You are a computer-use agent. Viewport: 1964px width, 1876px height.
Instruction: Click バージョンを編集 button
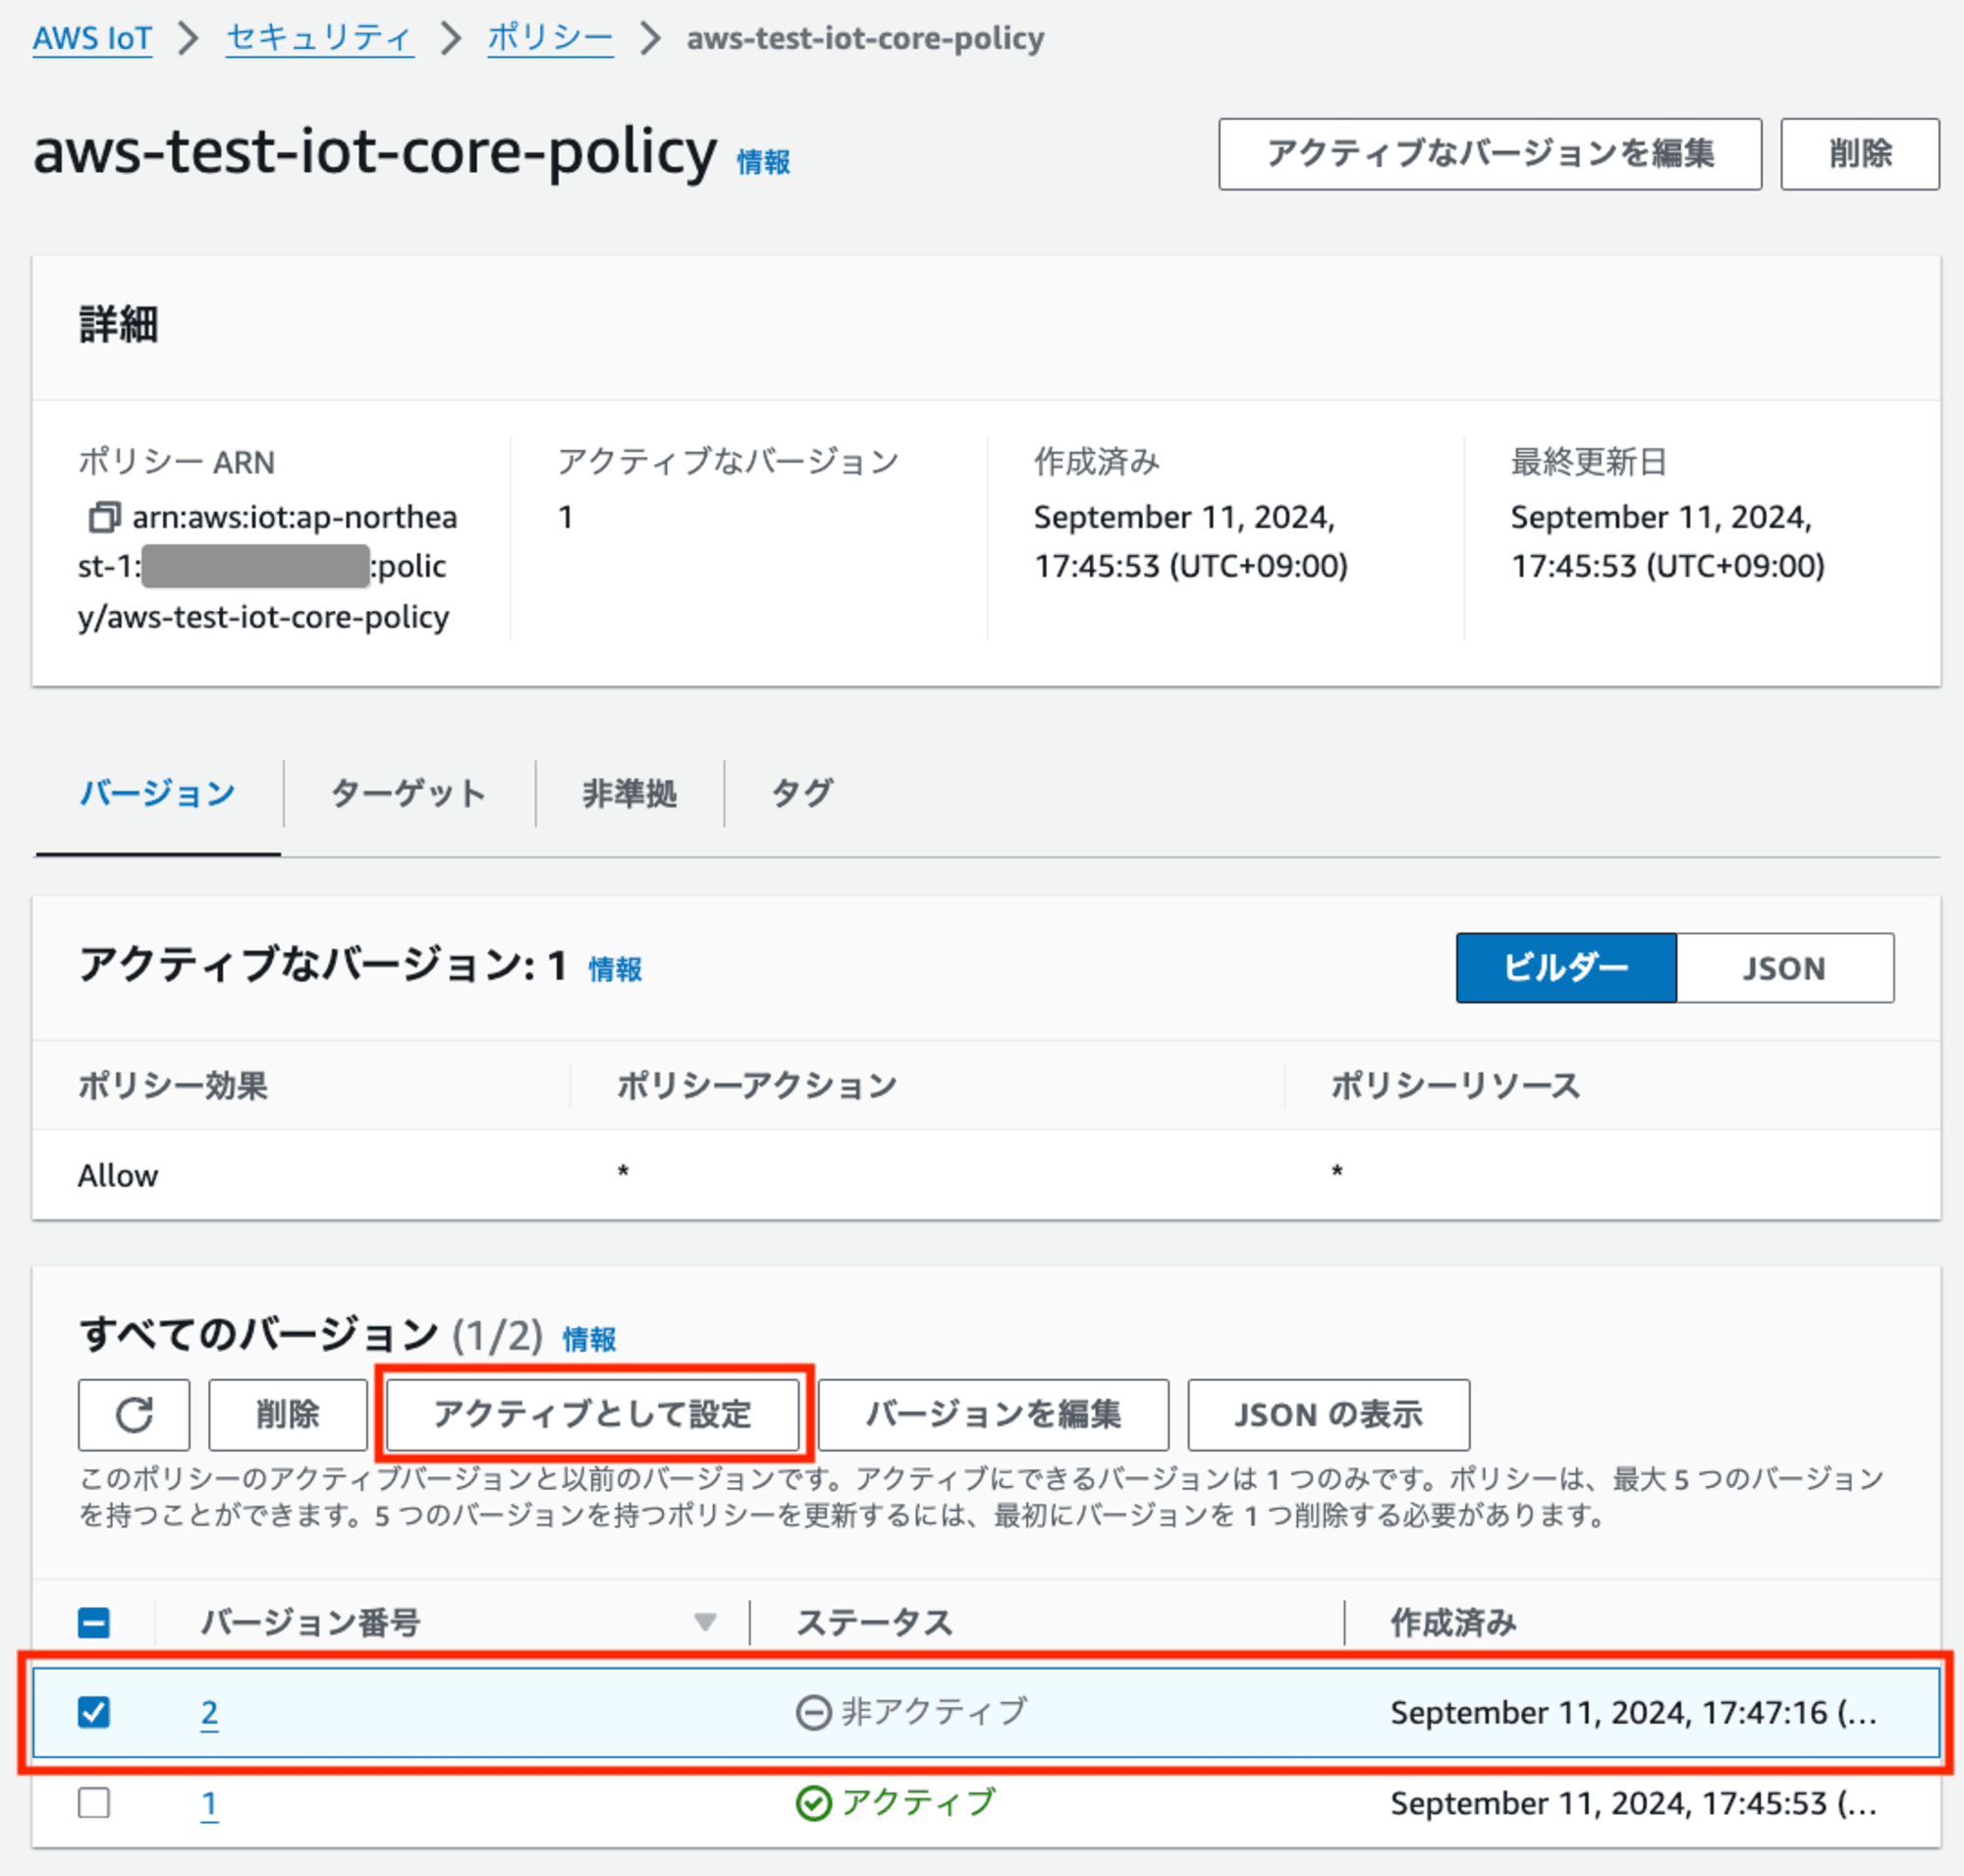point(993,1414)
